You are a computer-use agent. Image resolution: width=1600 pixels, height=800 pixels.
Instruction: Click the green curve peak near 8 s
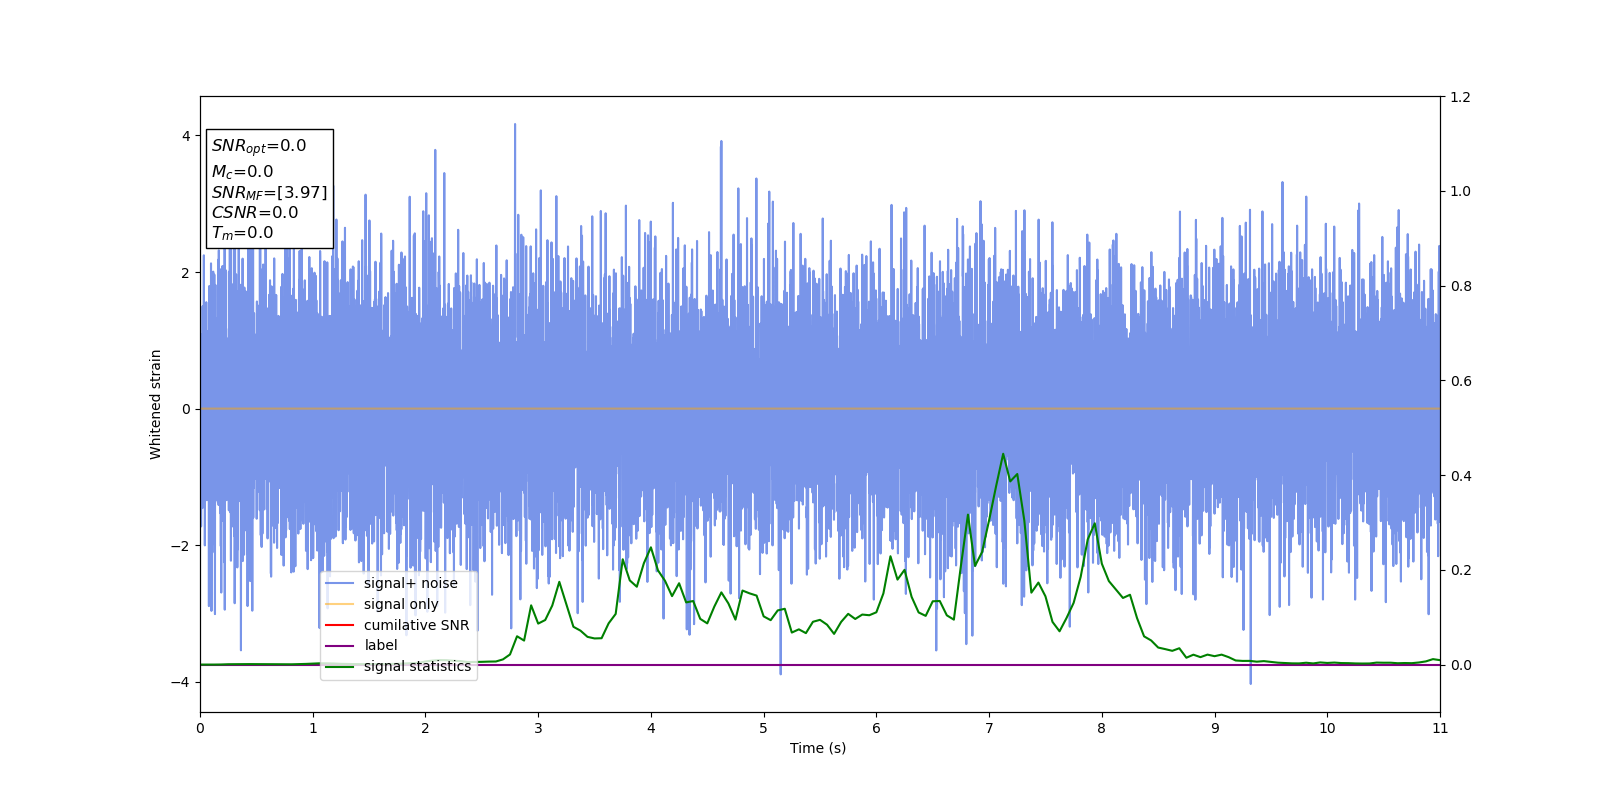tap(1095, 523)
